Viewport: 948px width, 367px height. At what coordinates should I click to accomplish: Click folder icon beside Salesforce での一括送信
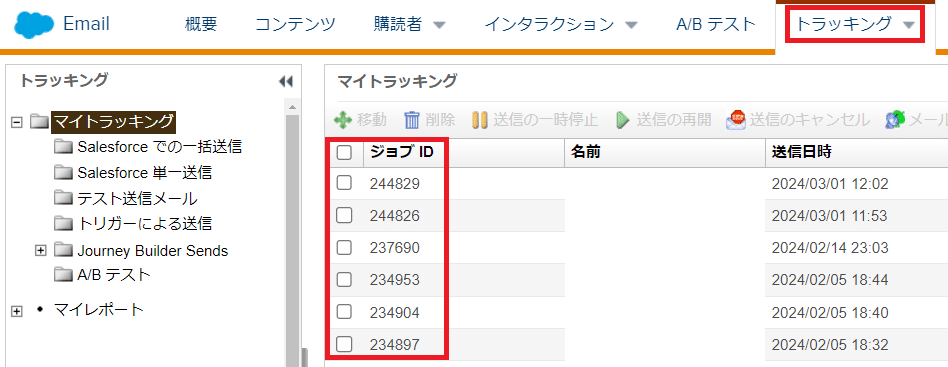(x=63, y=147)
